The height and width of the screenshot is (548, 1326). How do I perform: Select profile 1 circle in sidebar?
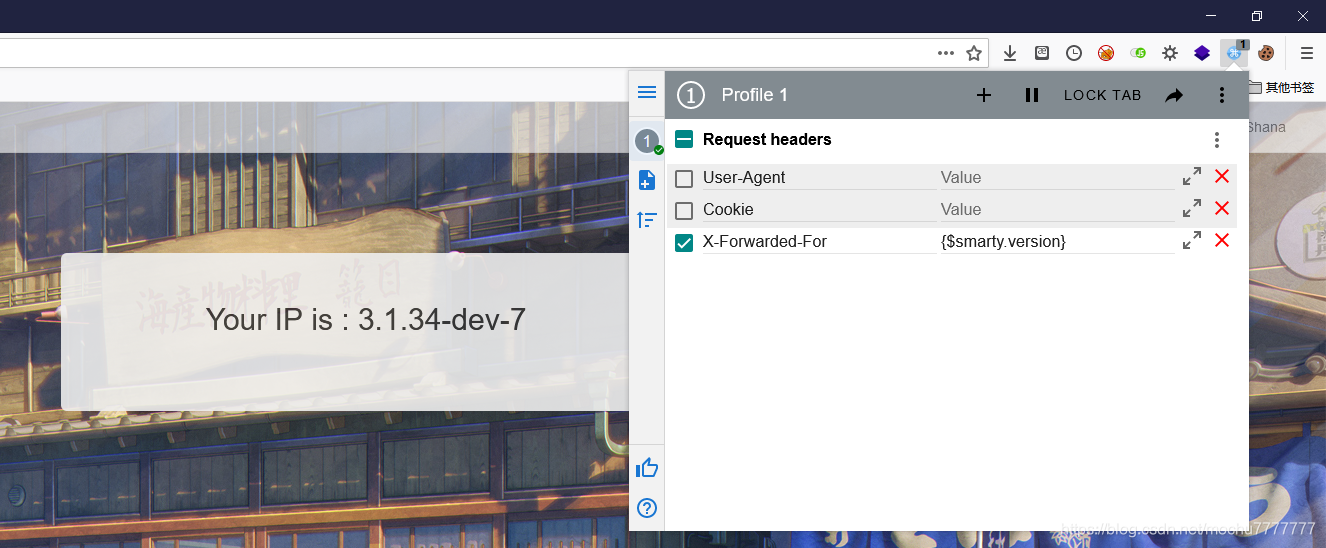click(647, 141)
